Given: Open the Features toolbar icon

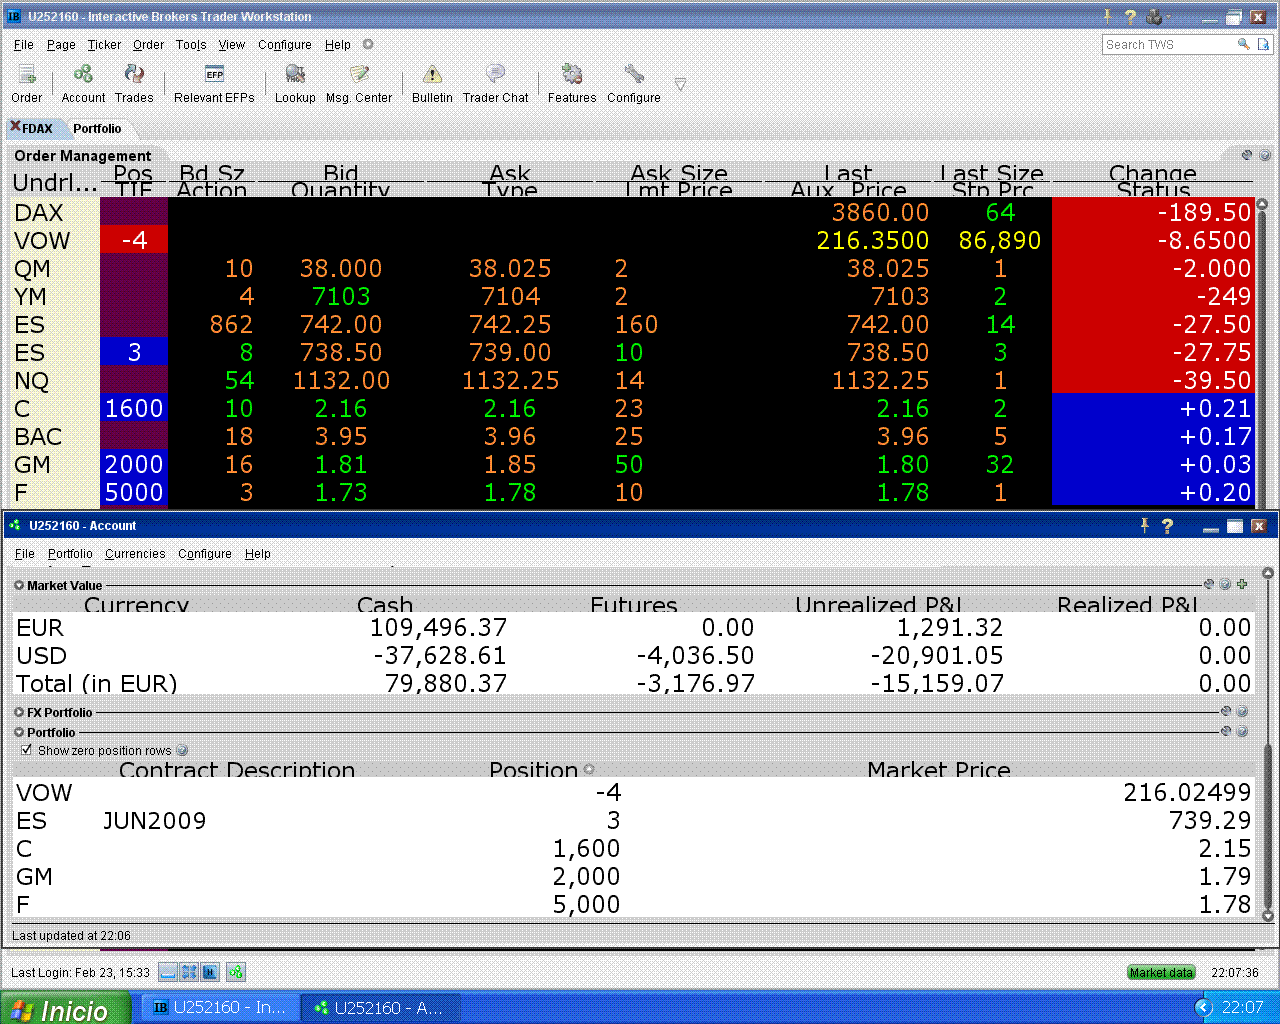Looking at the screenshot, I should tap(572, 83).
